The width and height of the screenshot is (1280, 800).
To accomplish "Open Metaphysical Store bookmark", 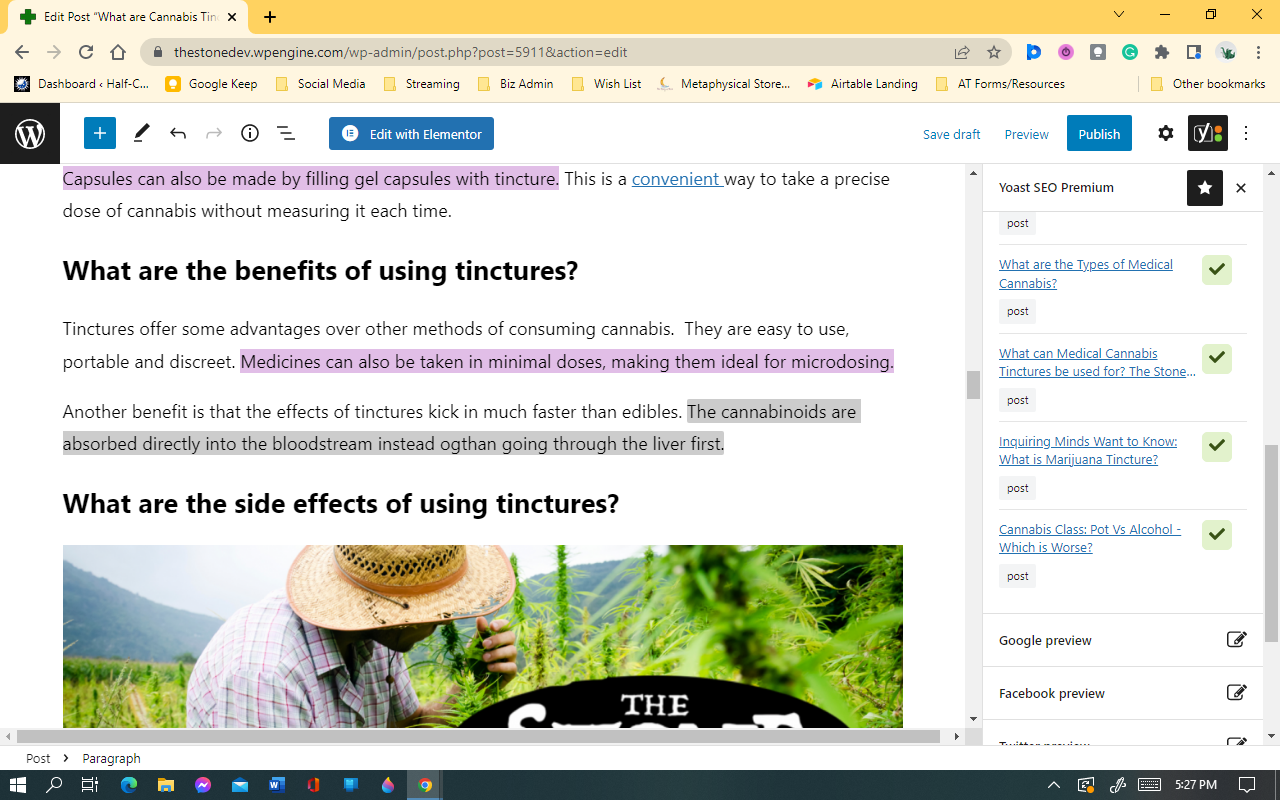I will 724,84.
